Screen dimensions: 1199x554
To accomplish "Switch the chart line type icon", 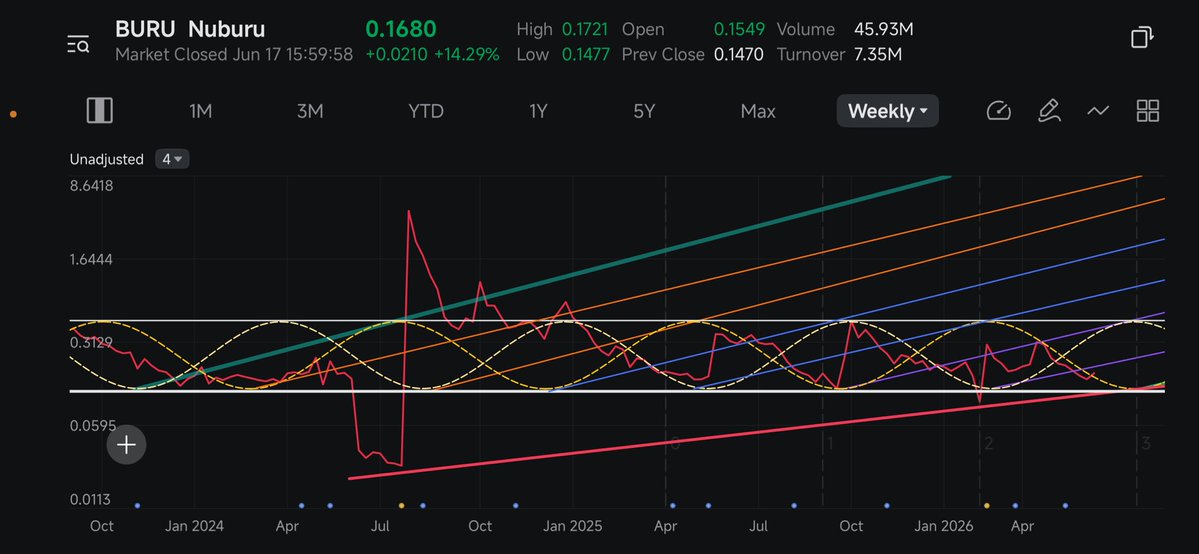I will pyautogui.click(x=1098, y=111).
